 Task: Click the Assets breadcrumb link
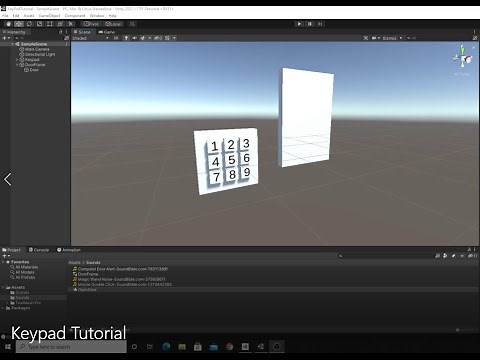[x=74, y=263]
